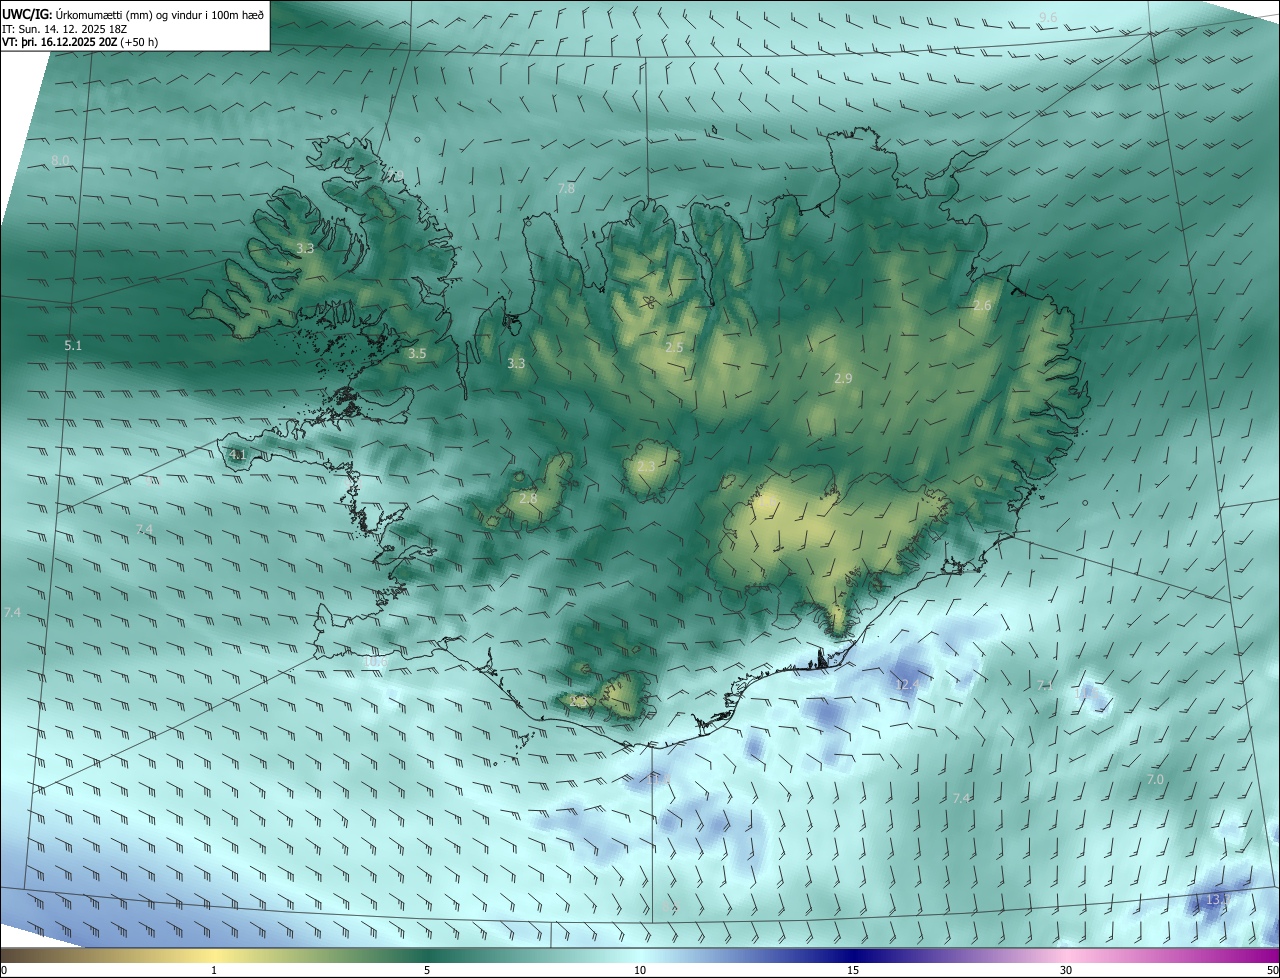Click the 7.8 value label on the map

(x=566, y=188)
